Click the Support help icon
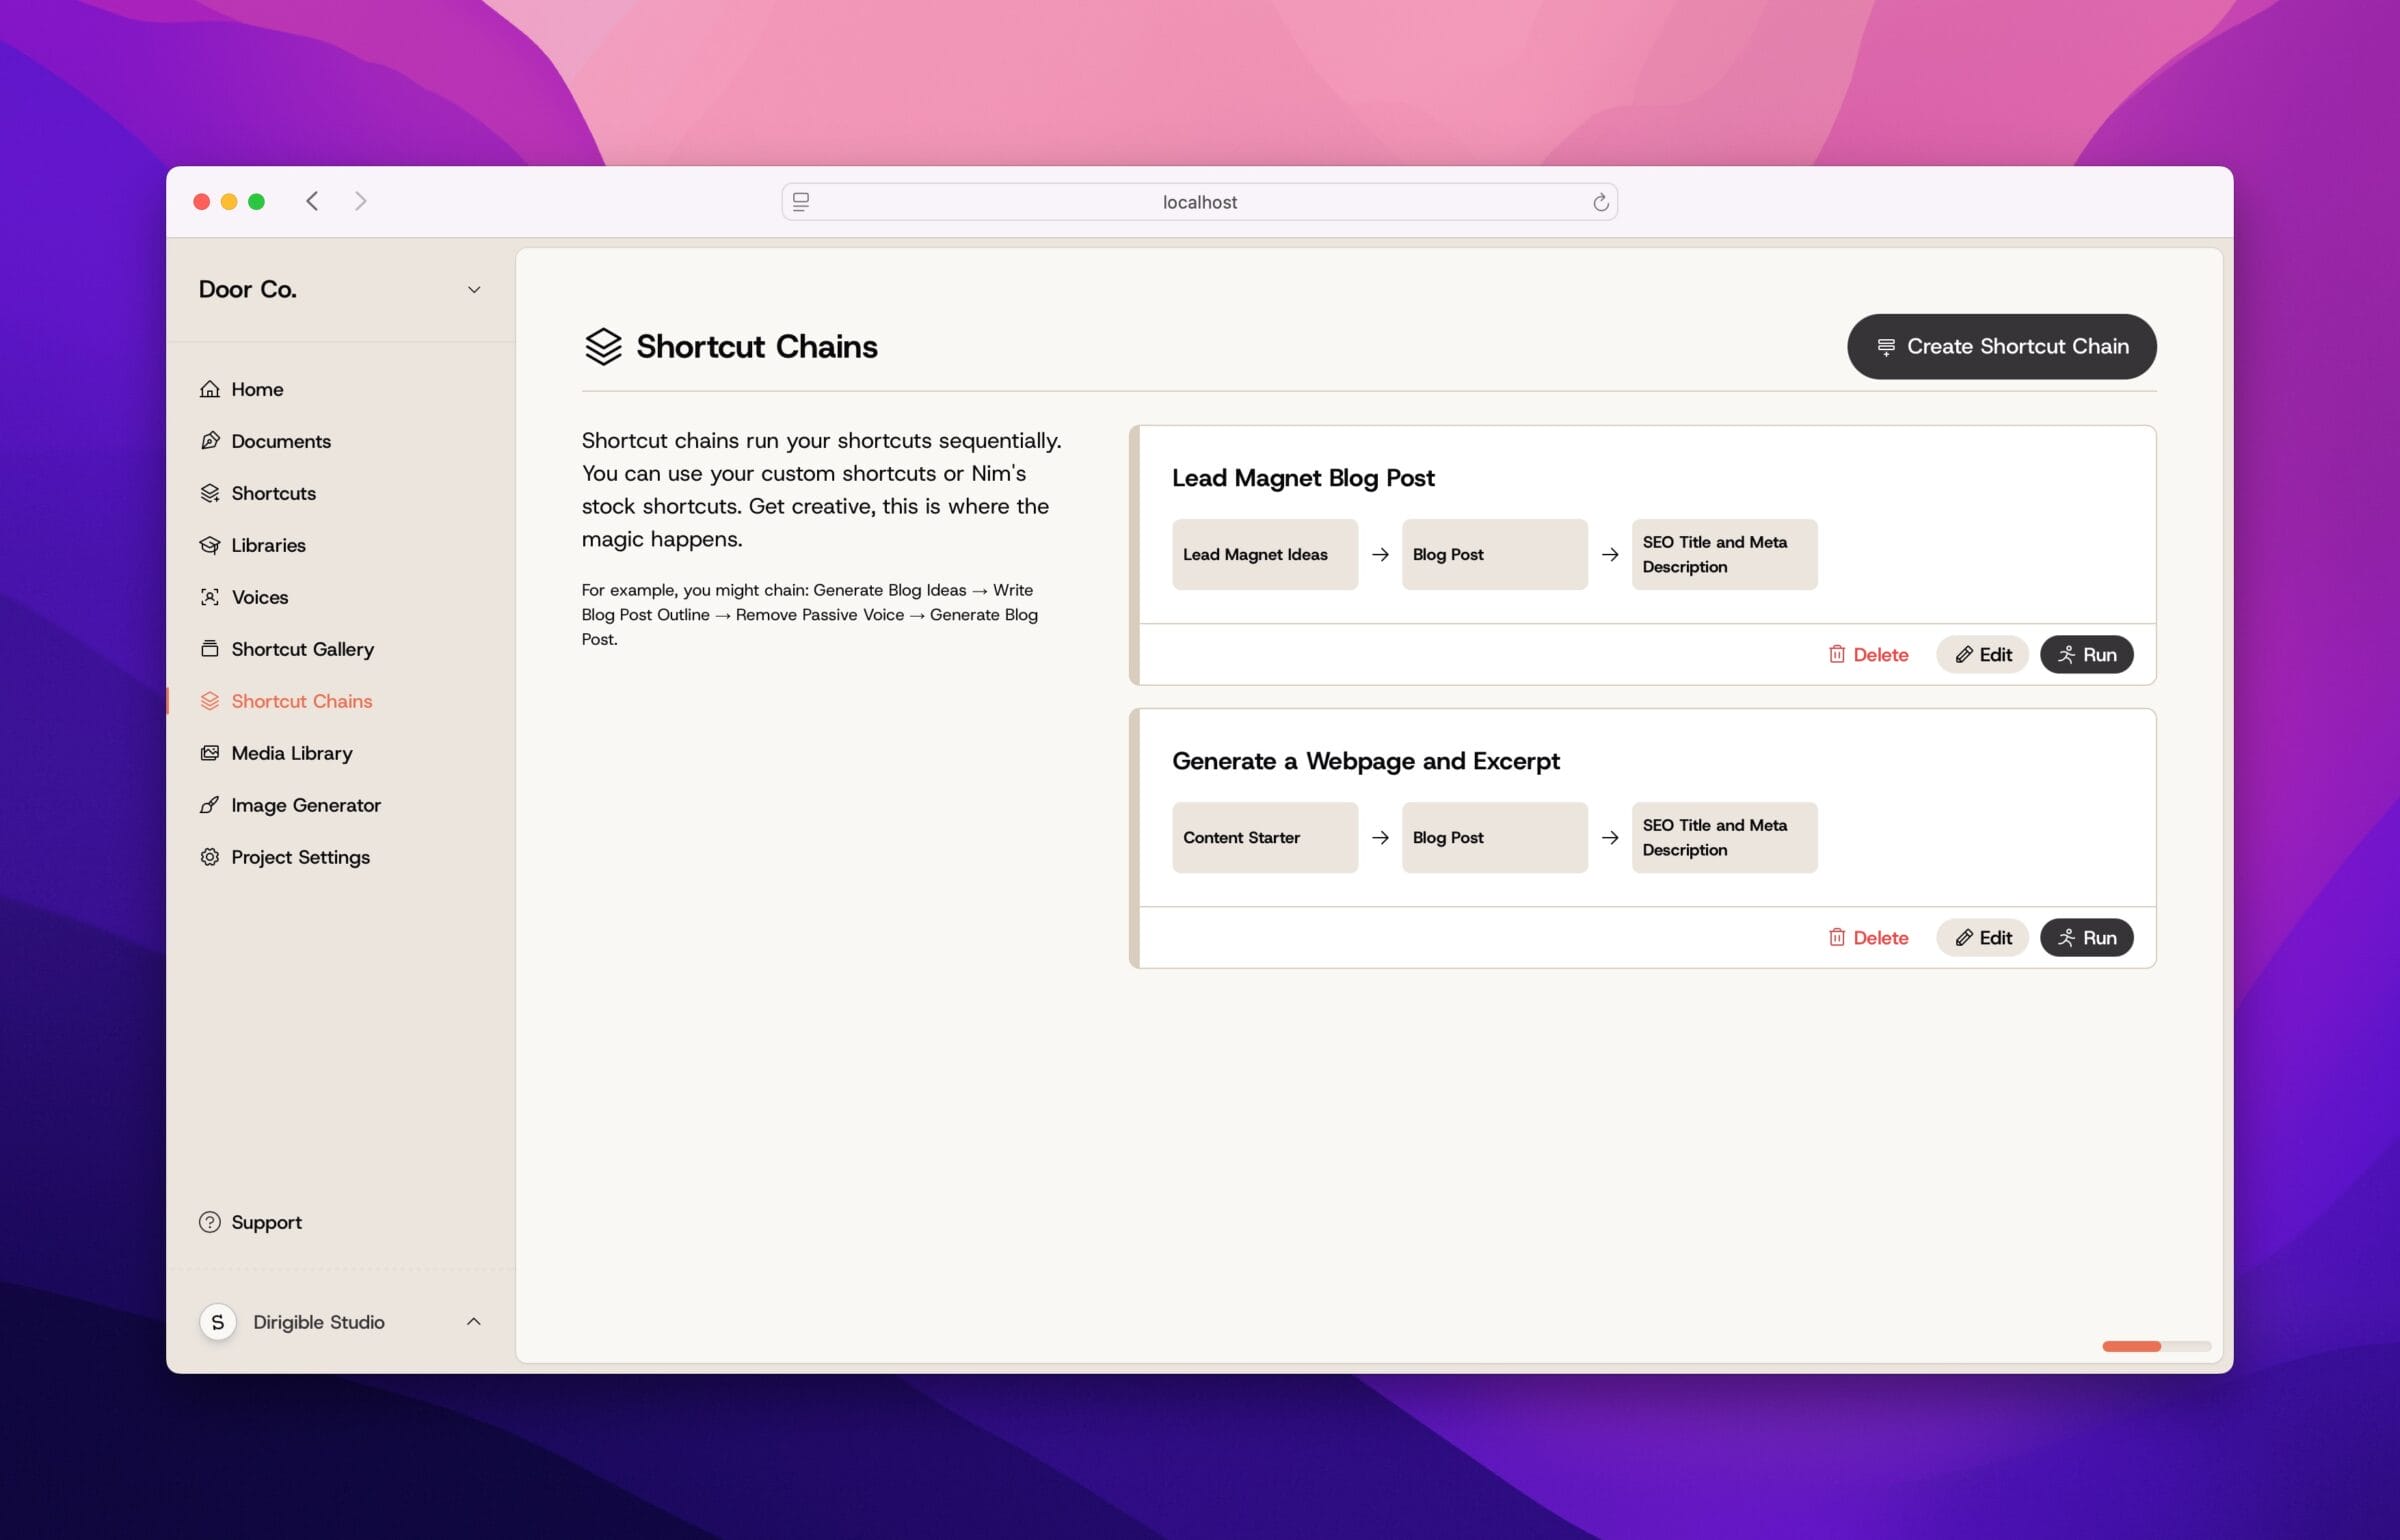 210,1222
